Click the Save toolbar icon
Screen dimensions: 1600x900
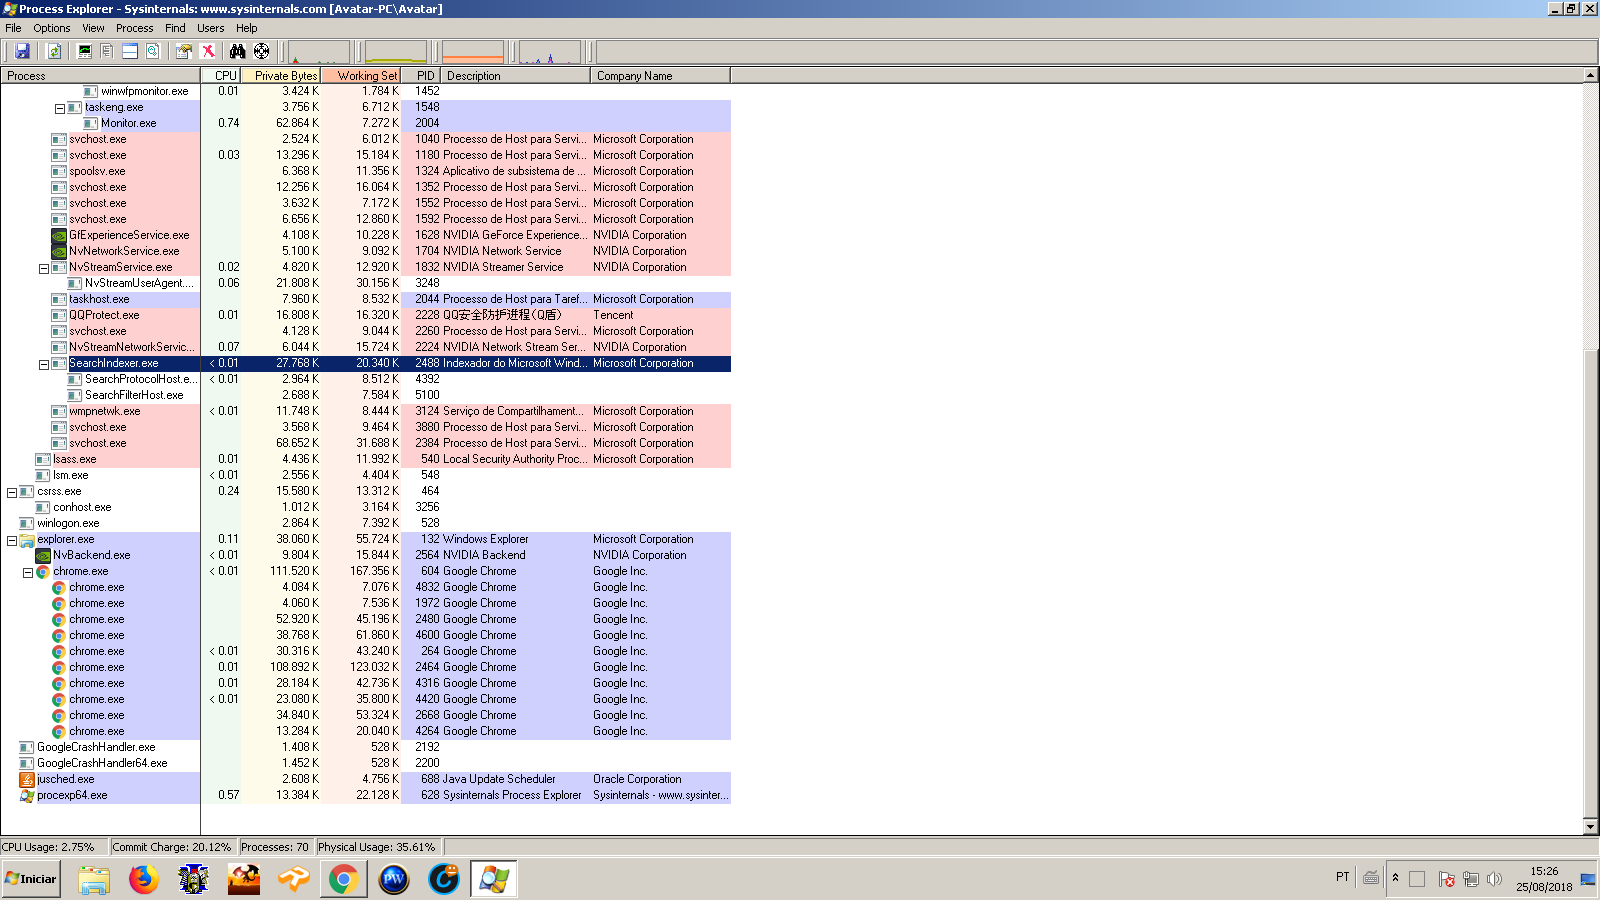click(x=22, y=51)
